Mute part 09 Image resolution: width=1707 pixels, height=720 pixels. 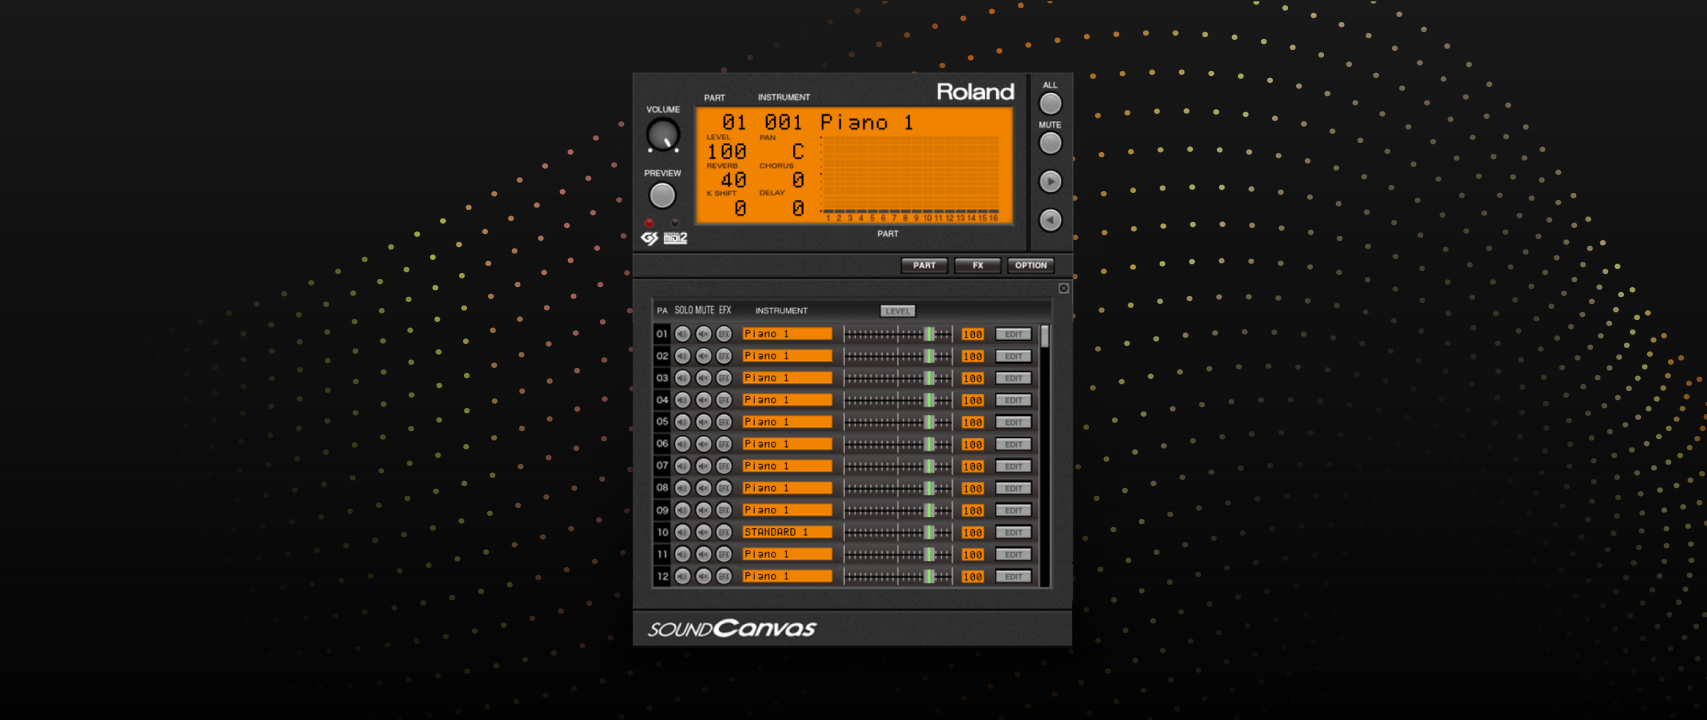(x=704, y=510)
